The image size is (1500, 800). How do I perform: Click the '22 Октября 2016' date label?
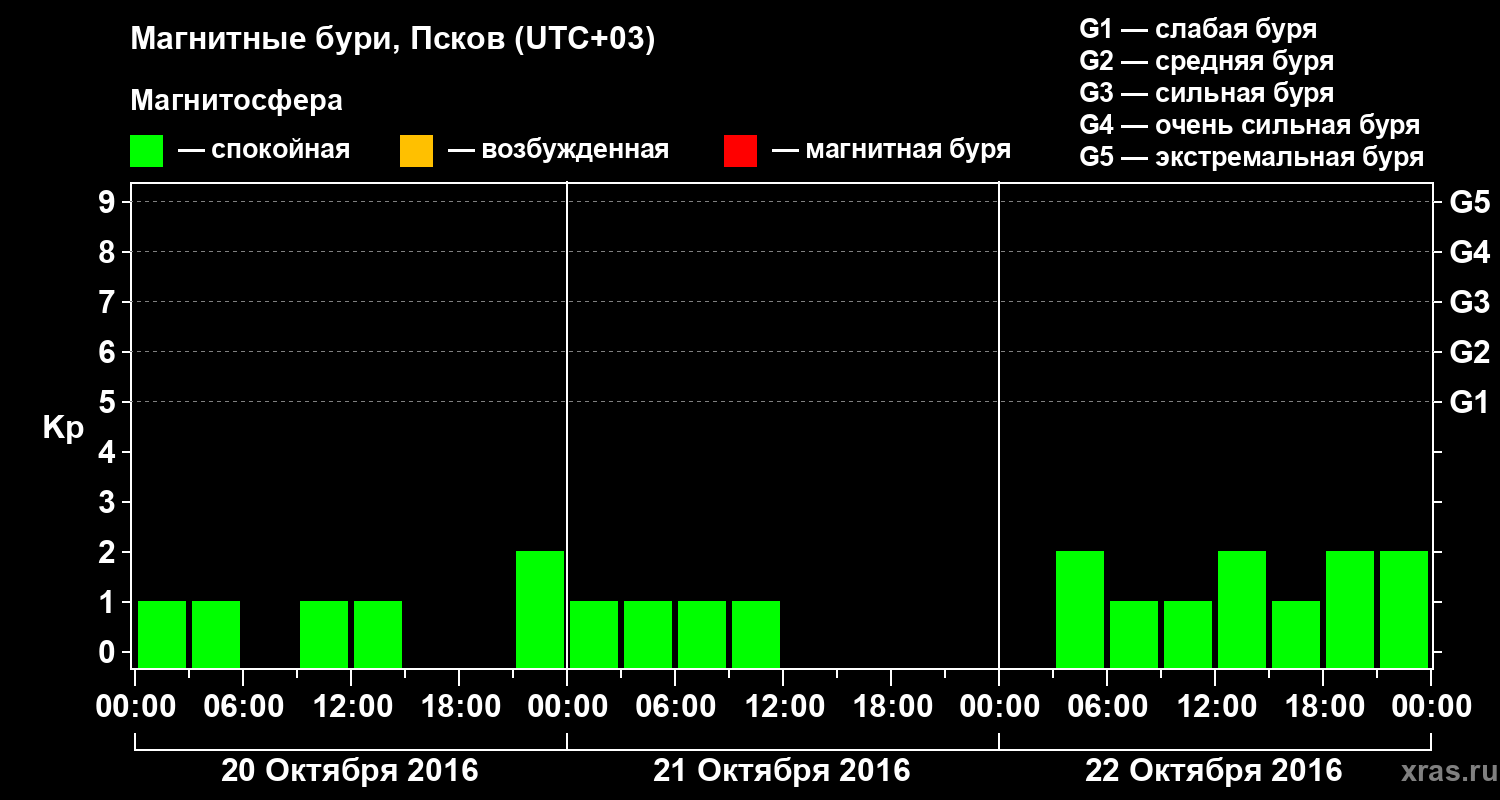point(1214,771)
